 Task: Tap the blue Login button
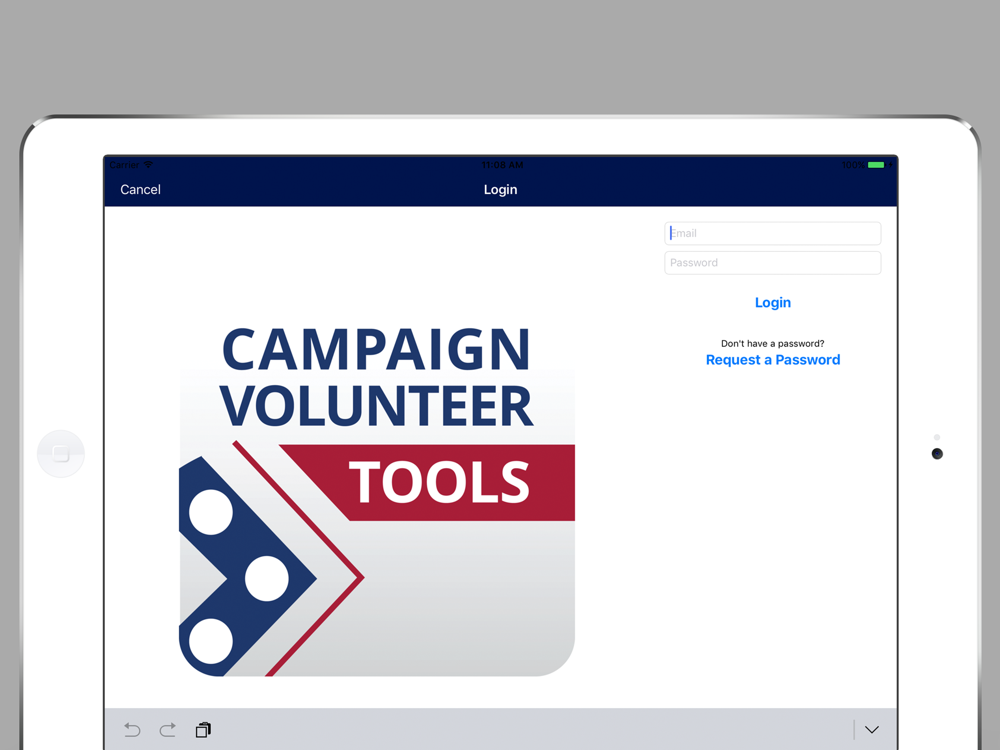772,302
